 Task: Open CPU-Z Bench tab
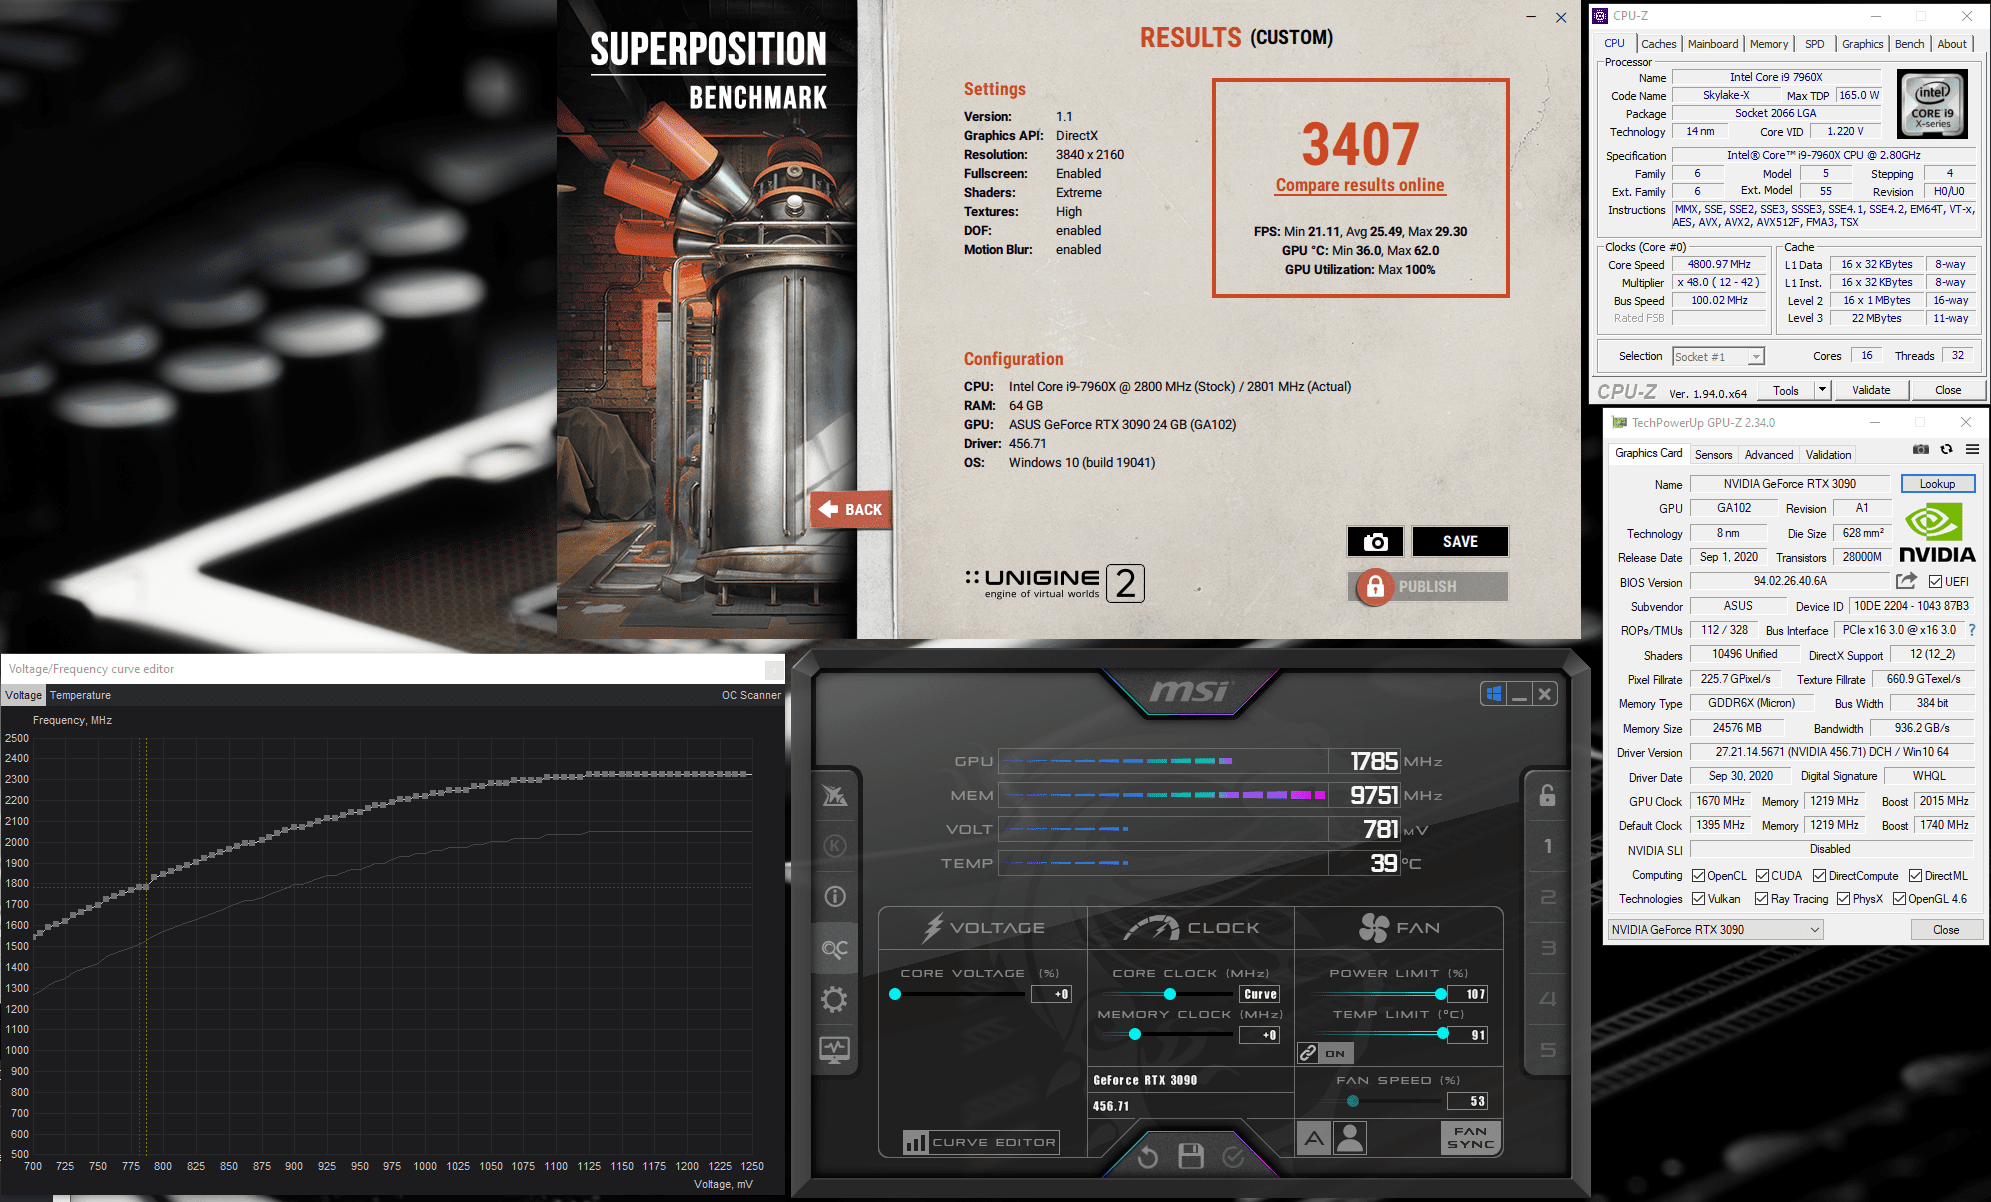1909,44
